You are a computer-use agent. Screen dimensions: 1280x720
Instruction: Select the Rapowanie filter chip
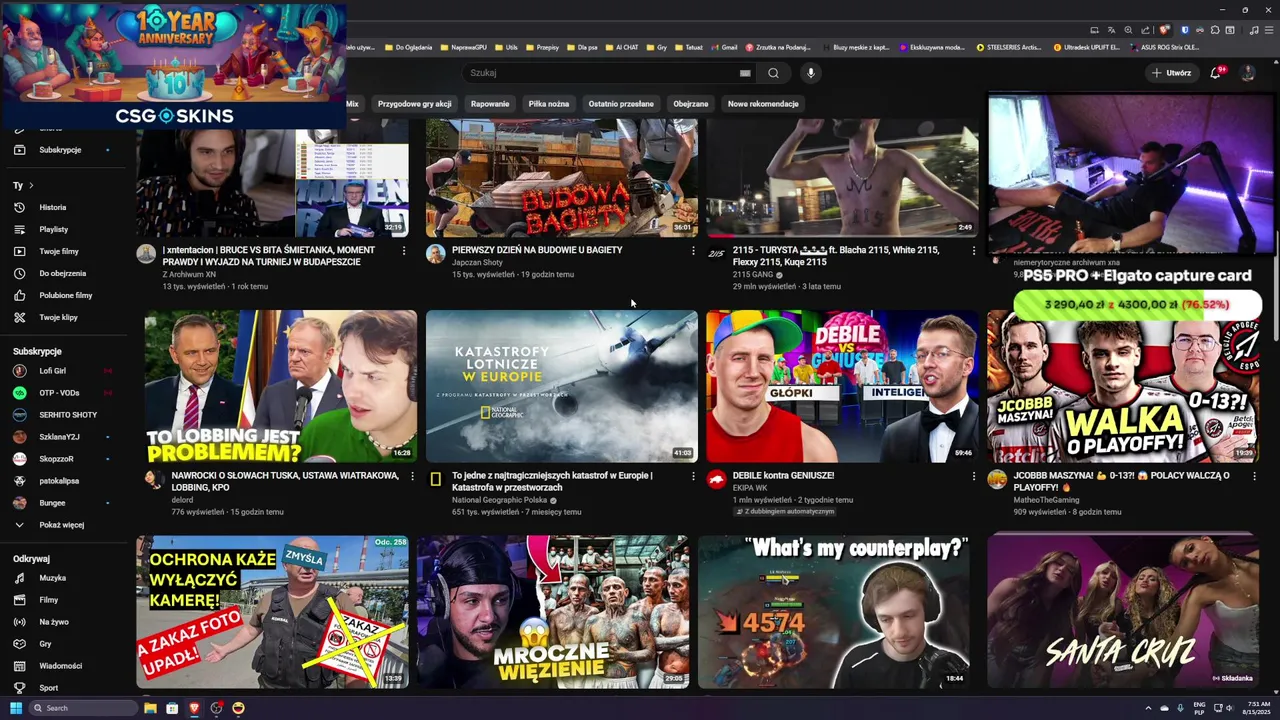(x=490, y=104)
